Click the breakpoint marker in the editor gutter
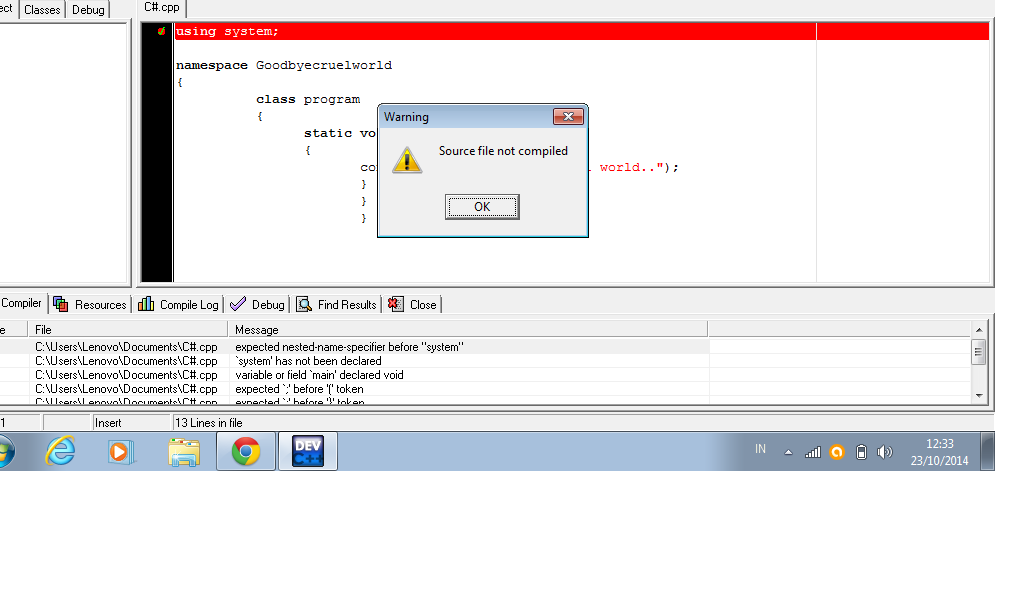Screen dimensions: 1024x600 coord(161,31)
